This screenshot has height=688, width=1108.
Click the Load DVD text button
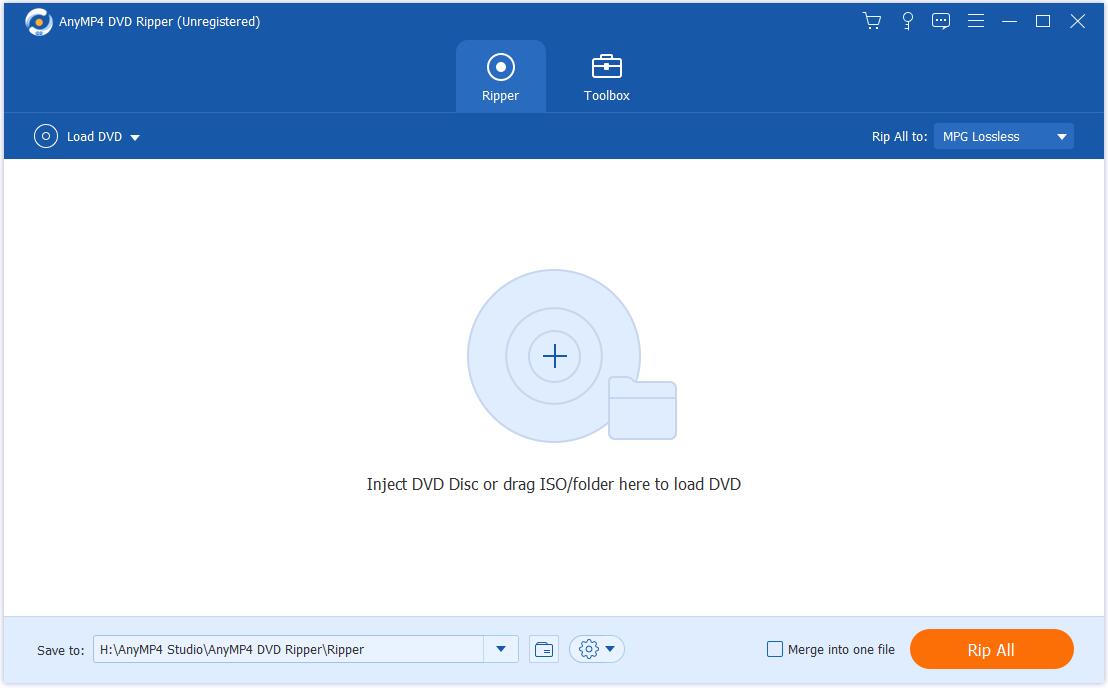pos(94,137)
